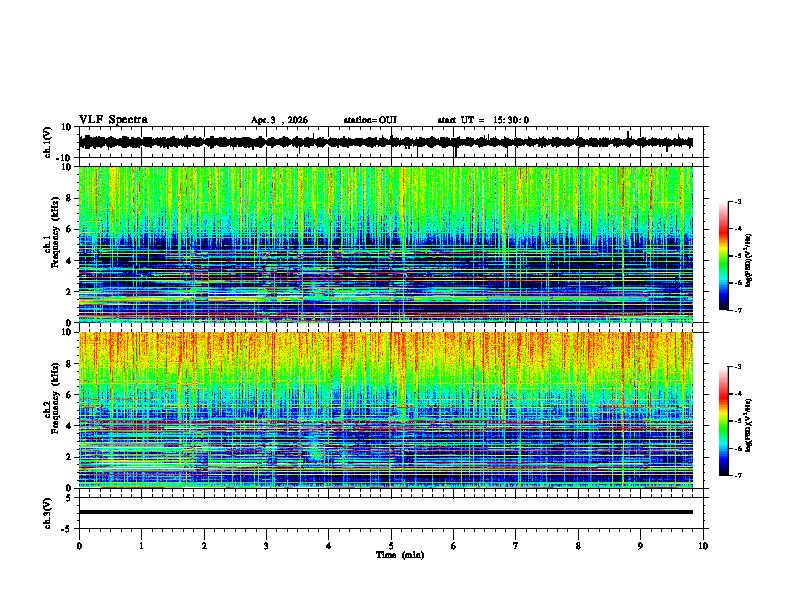Select the ch.2 "Frequency (kHz)" axis label
792x612 pixels.
coord(55,398)
